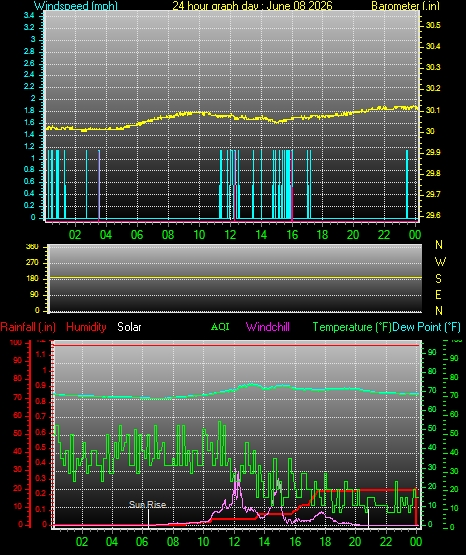Click windspeed scale value 2.6

tap(29, 63)
